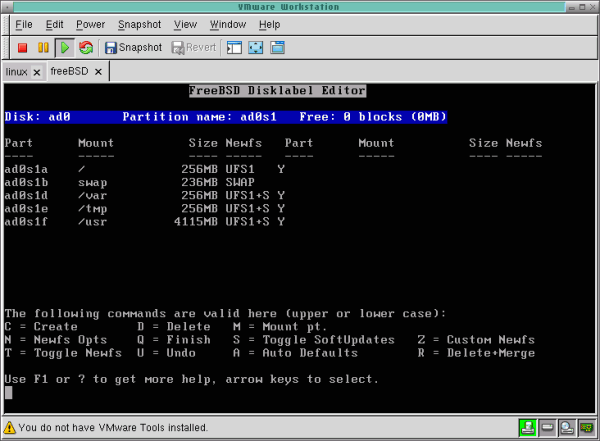Image resolution: width=600 pixels, height=441 pixels.
Task: Click the hard disk status bar icon
Action: (547, 428)
